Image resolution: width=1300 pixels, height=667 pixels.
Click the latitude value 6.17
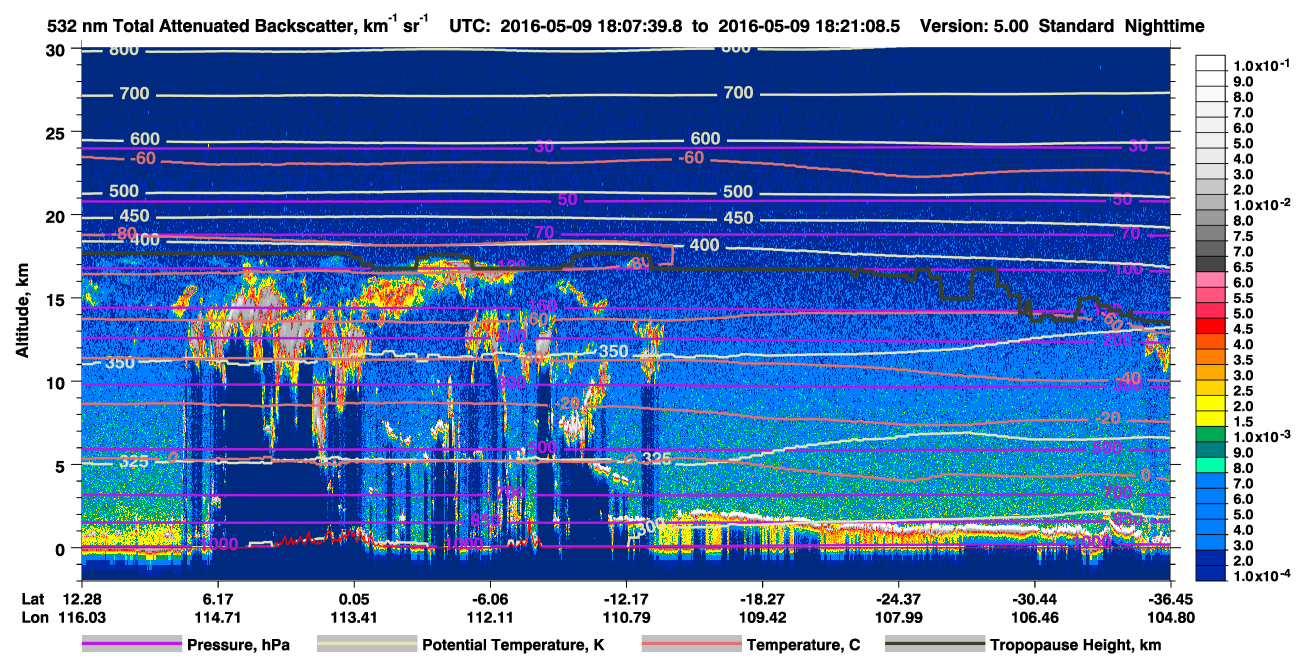[x=217, y=598]
